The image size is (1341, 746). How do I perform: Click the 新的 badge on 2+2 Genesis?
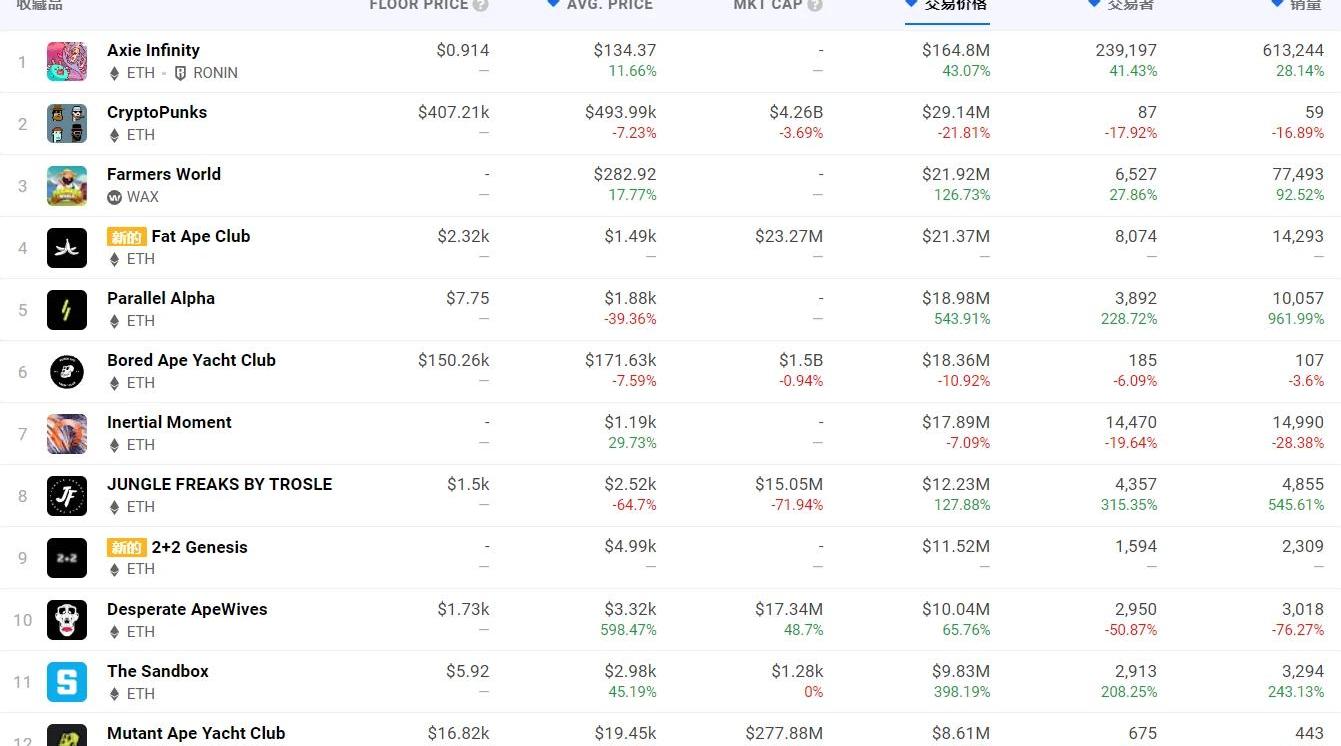[127, 548]
